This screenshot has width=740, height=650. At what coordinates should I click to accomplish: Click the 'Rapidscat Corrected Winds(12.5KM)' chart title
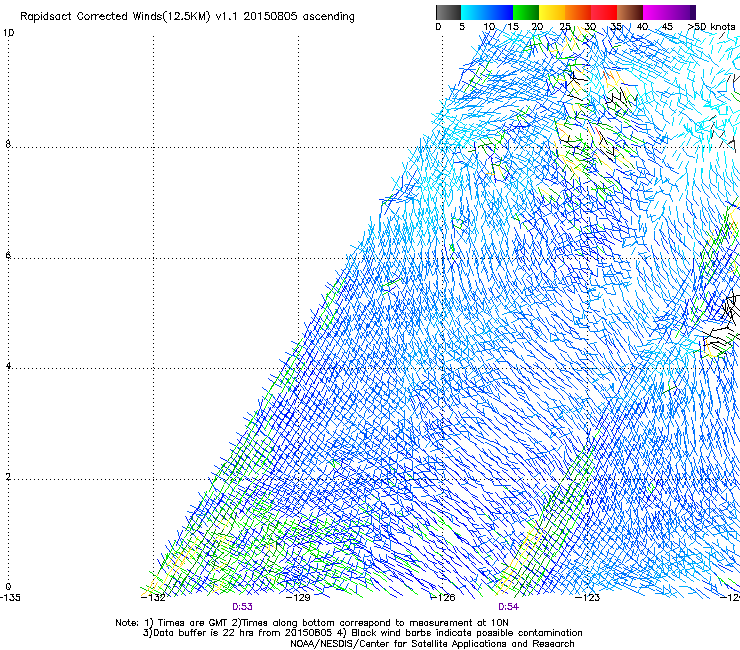pos(115,17)
